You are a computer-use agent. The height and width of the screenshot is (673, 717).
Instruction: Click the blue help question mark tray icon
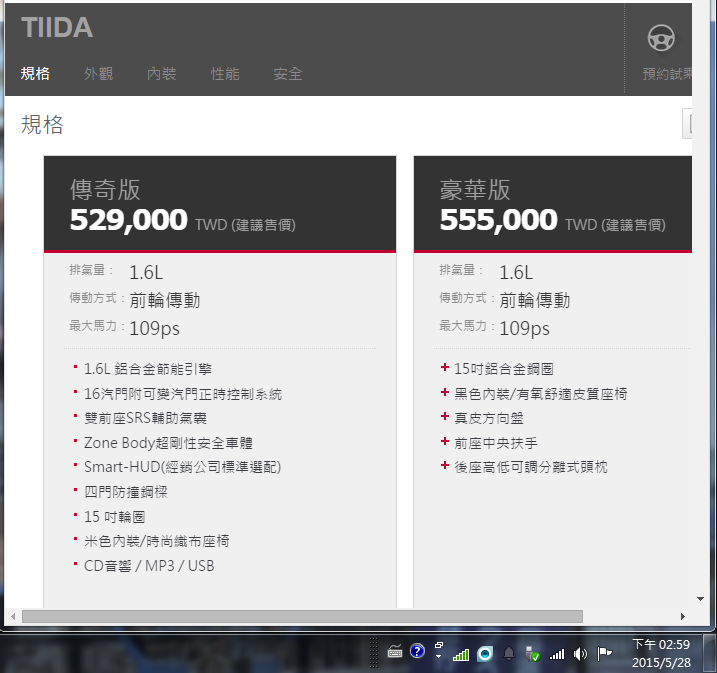coord(417,651)
